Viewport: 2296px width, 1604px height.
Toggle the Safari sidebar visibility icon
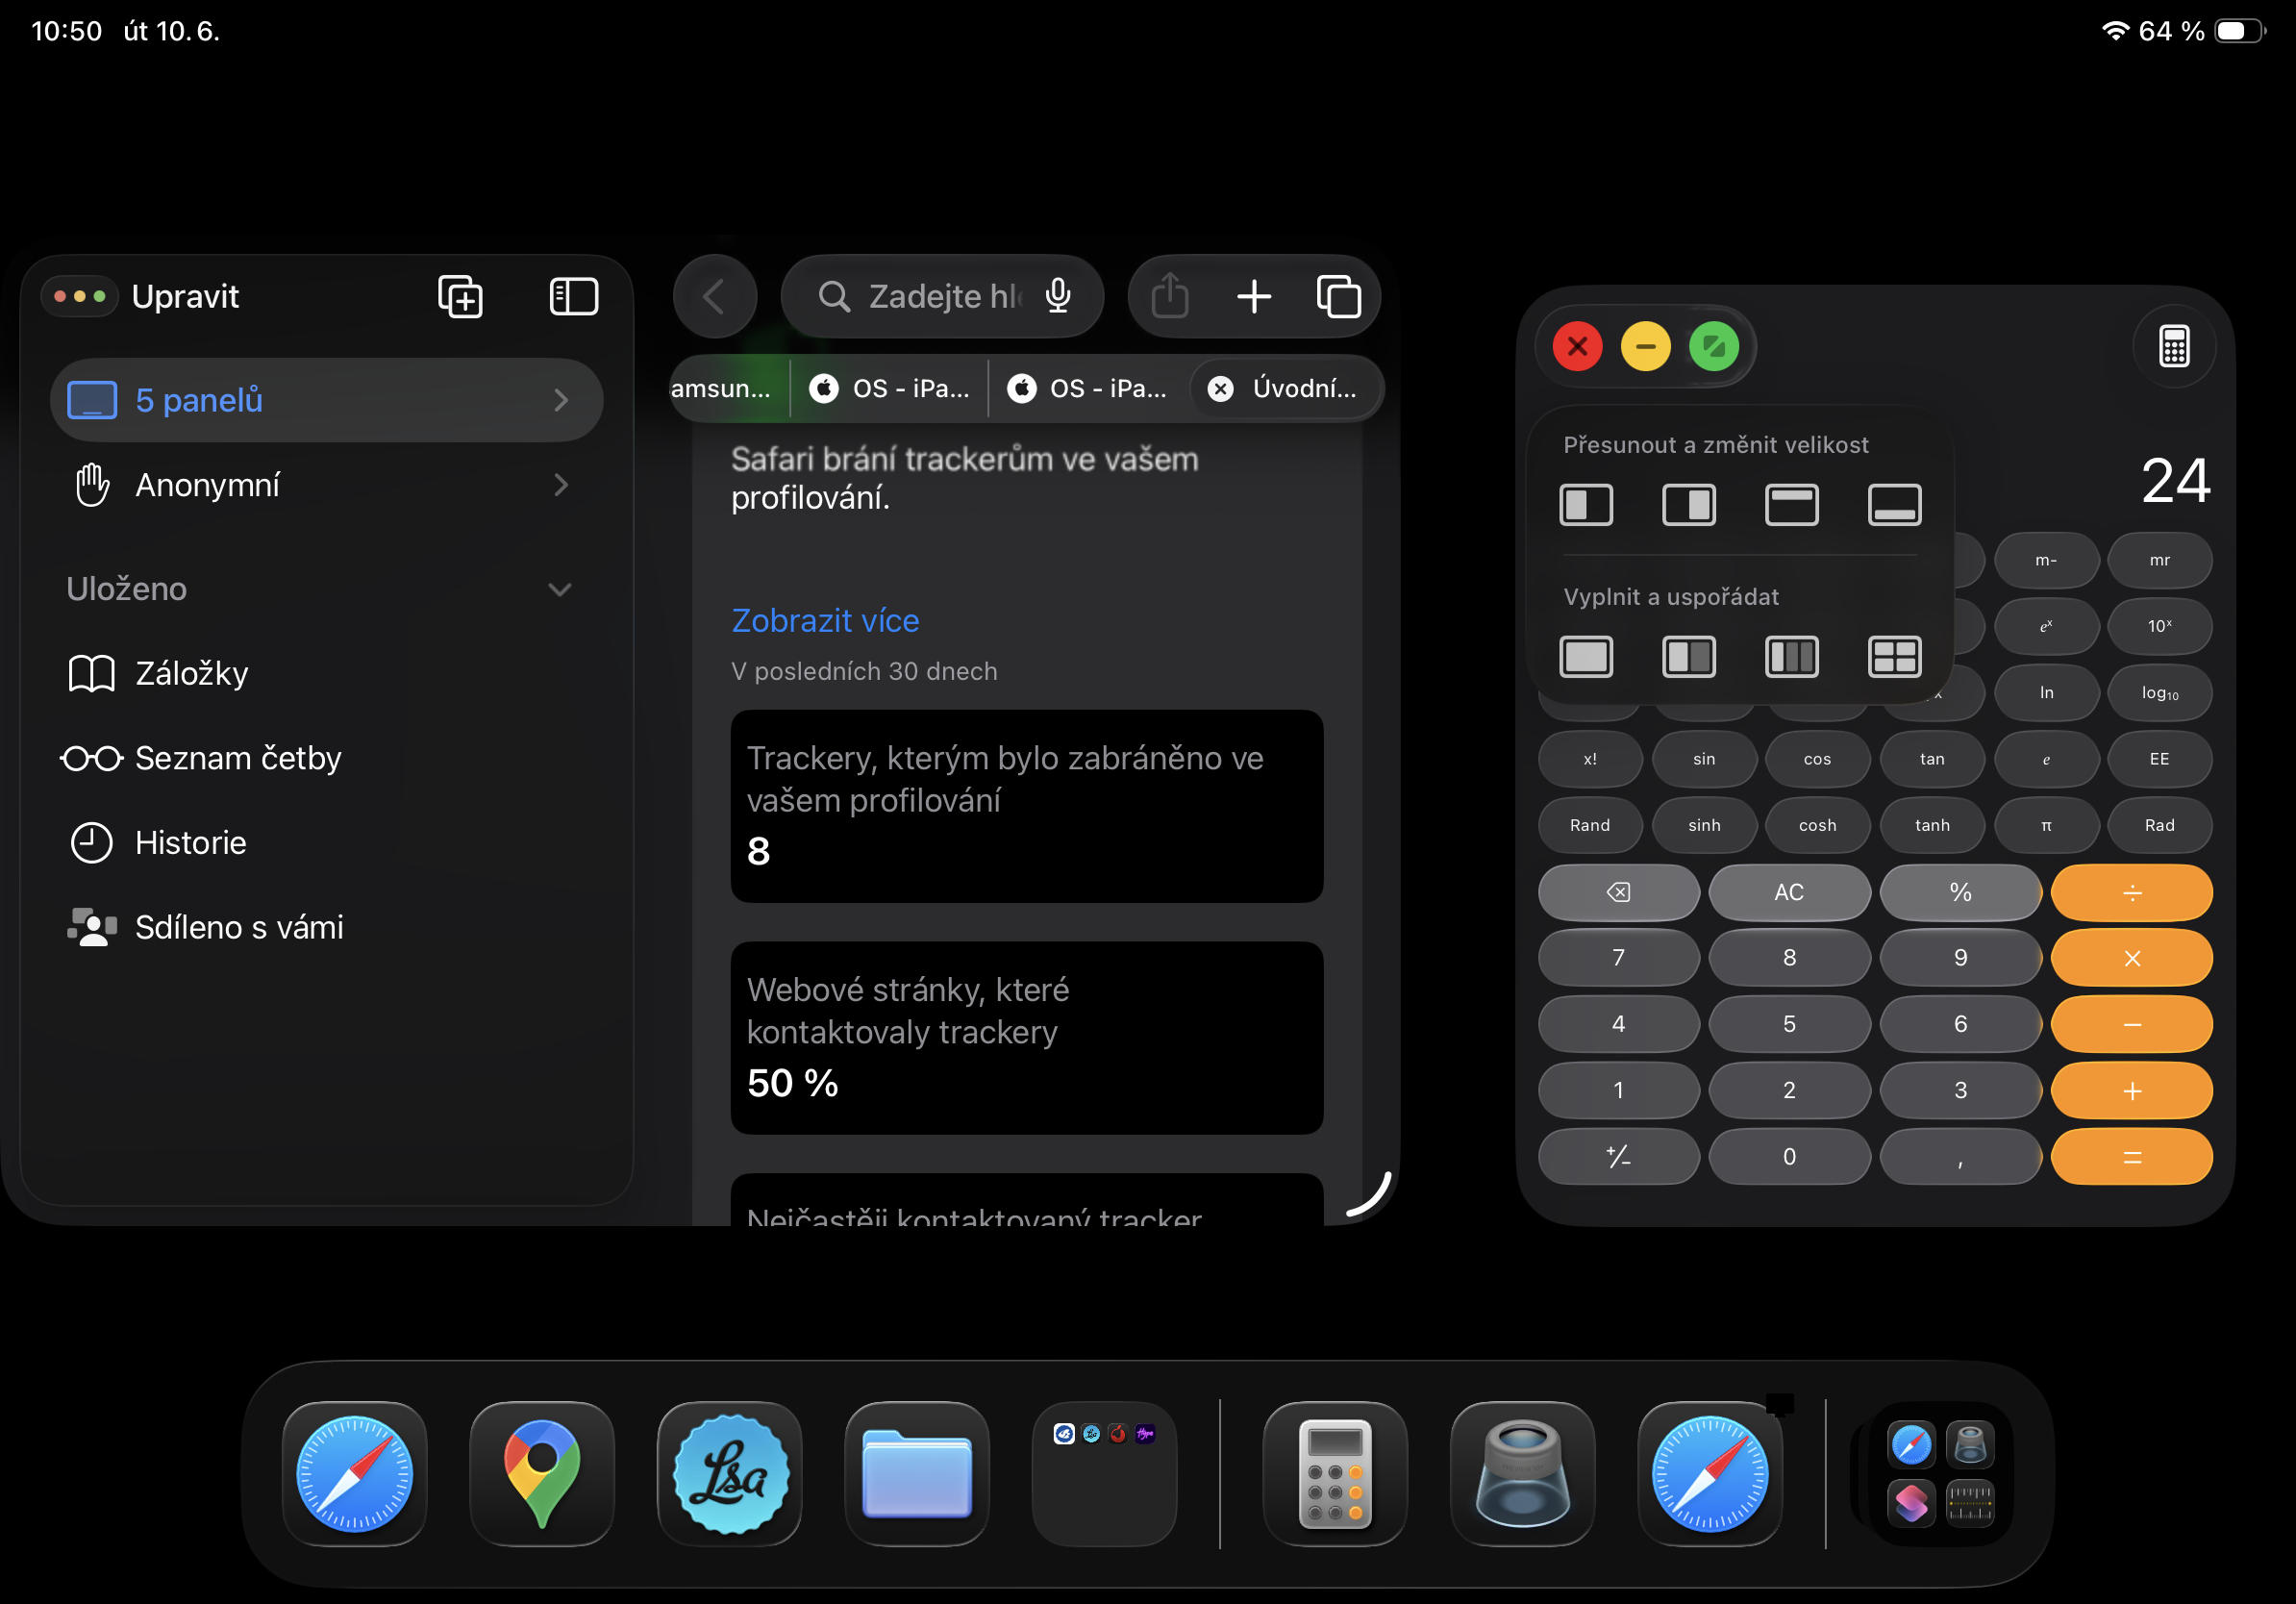(x=573, y=297)
